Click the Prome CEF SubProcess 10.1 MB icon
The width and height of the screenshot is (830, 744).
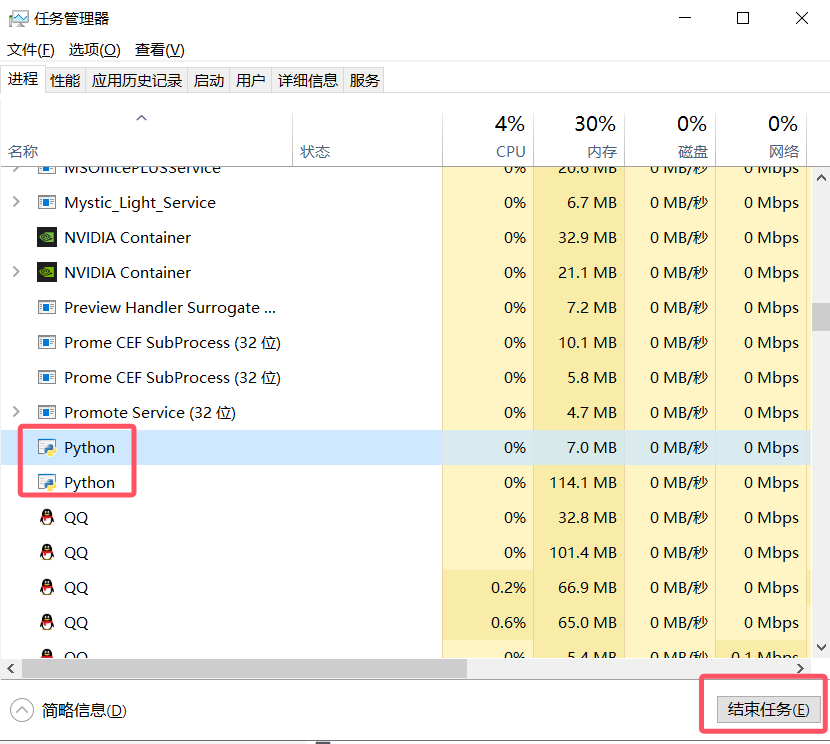[x=47, y=342]
